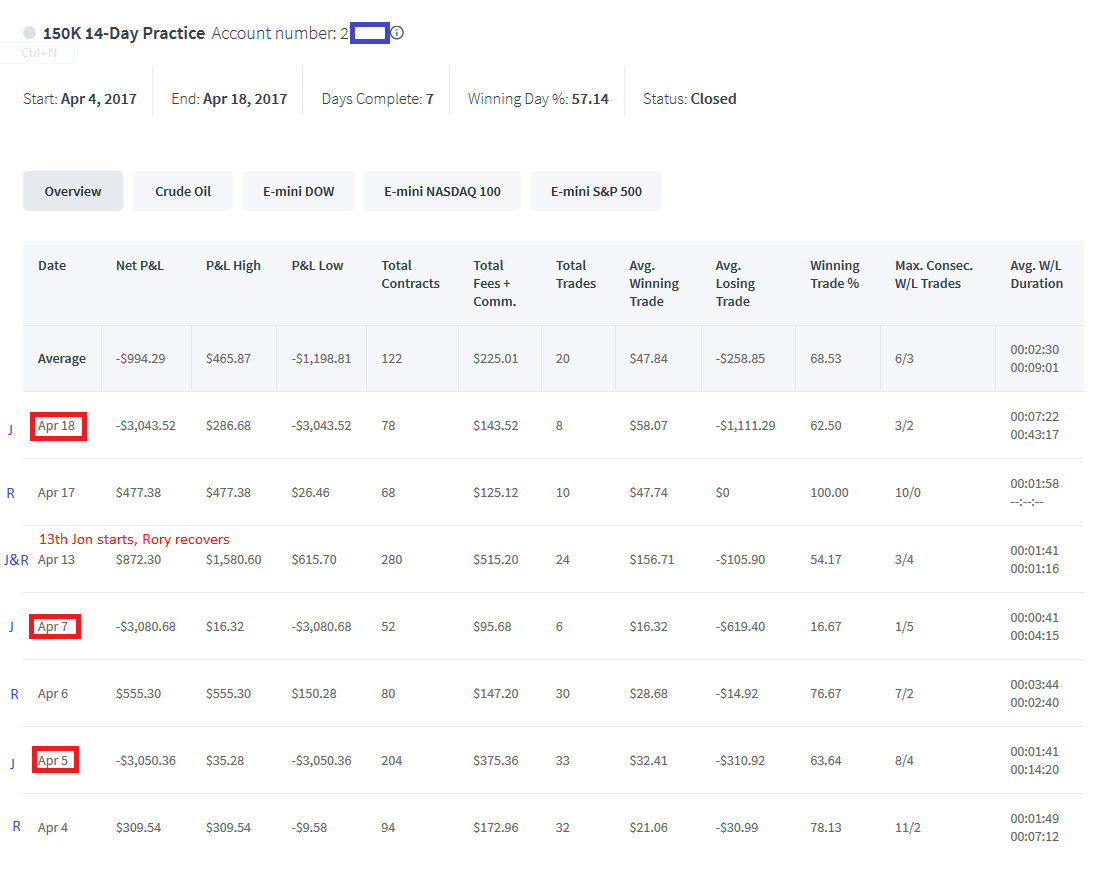Image resolution: width=1105 pixels, height=882 pixels.
Task: Click total contracts value 280
Action: pos(392,559)
